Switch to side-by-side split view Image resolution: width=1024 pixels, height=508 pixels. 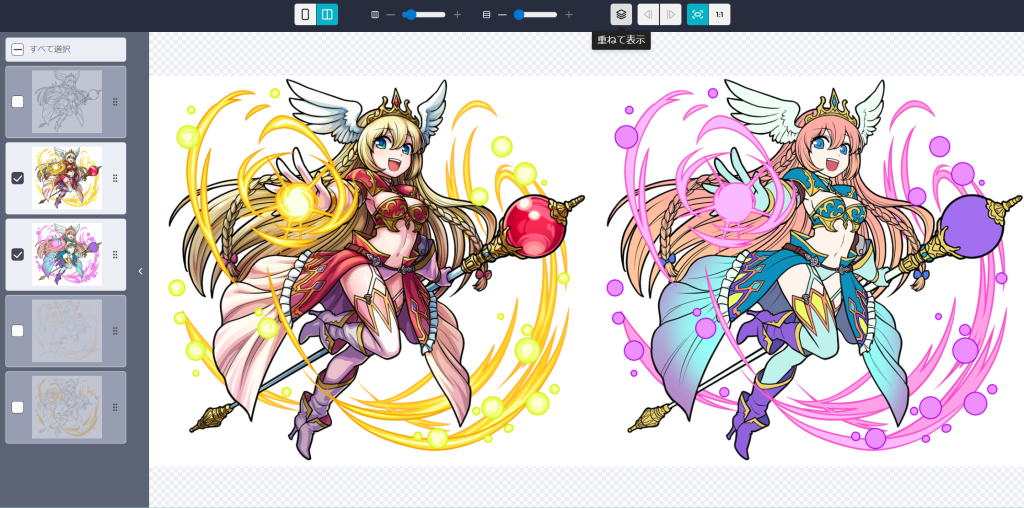[327, 14]
